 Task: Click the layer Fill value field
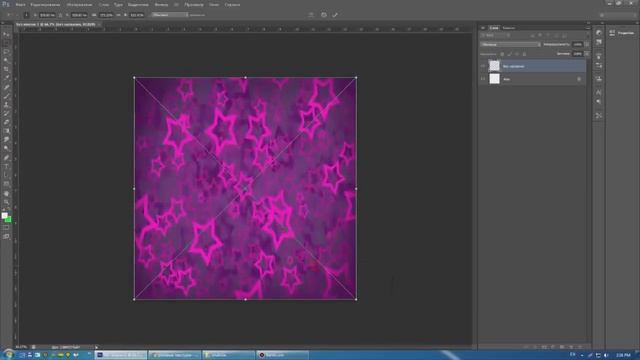pos(577,54)
